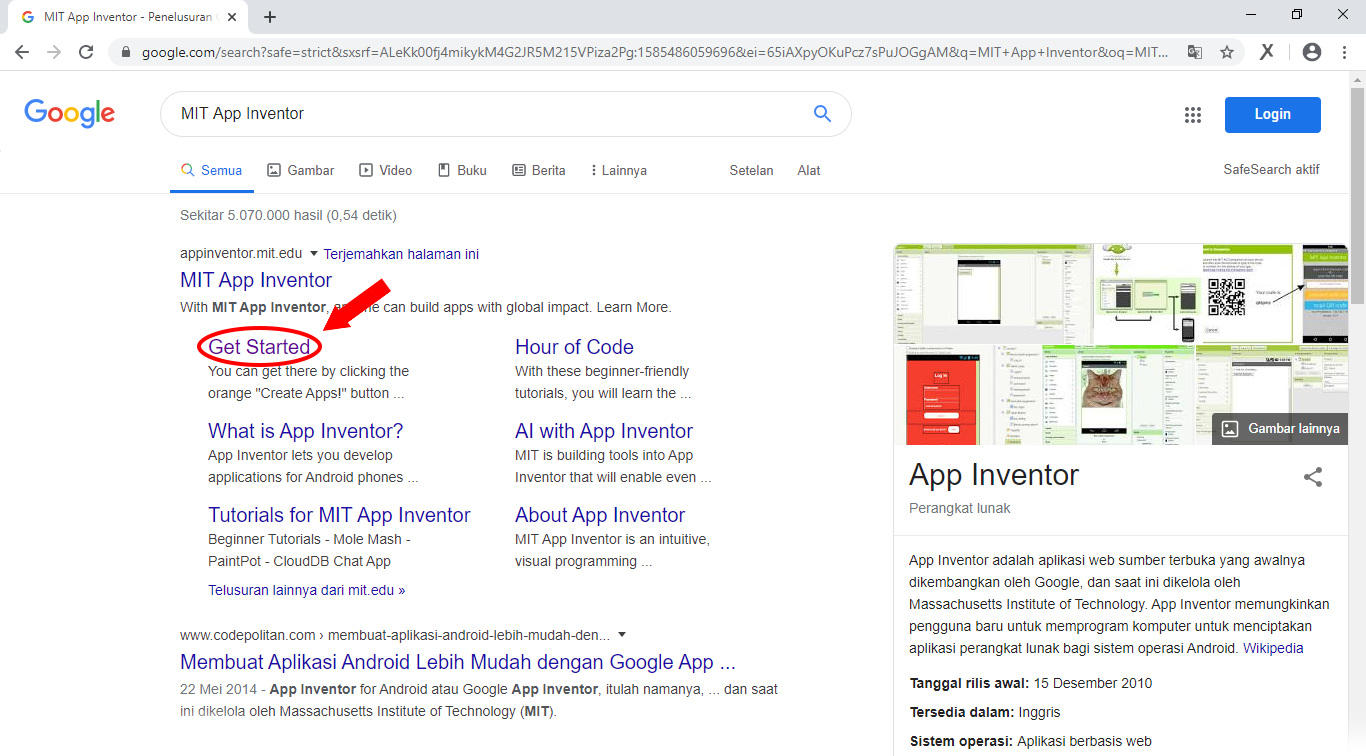
Task: Open Setelan search settings
Action: coord(752,171)
